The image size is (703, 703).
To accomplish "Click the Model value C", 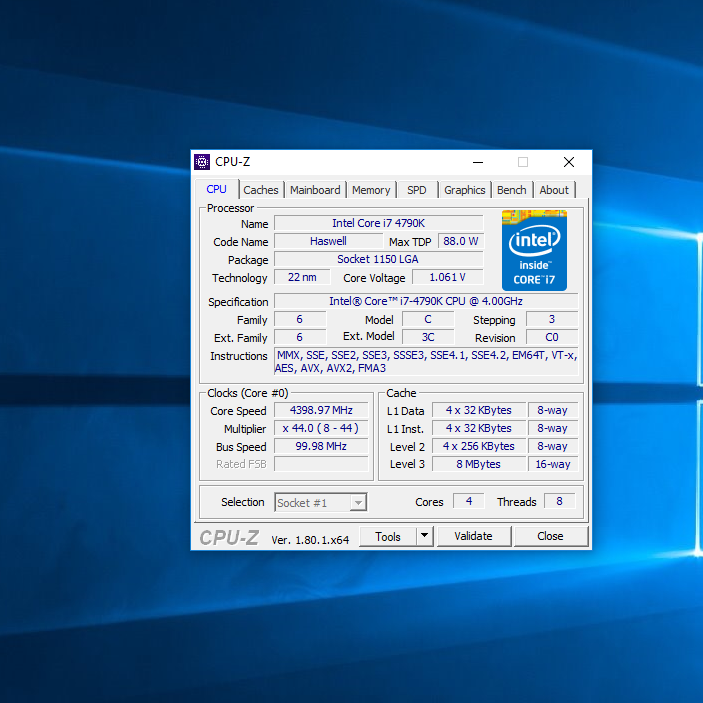I will [x=428, y=319].
